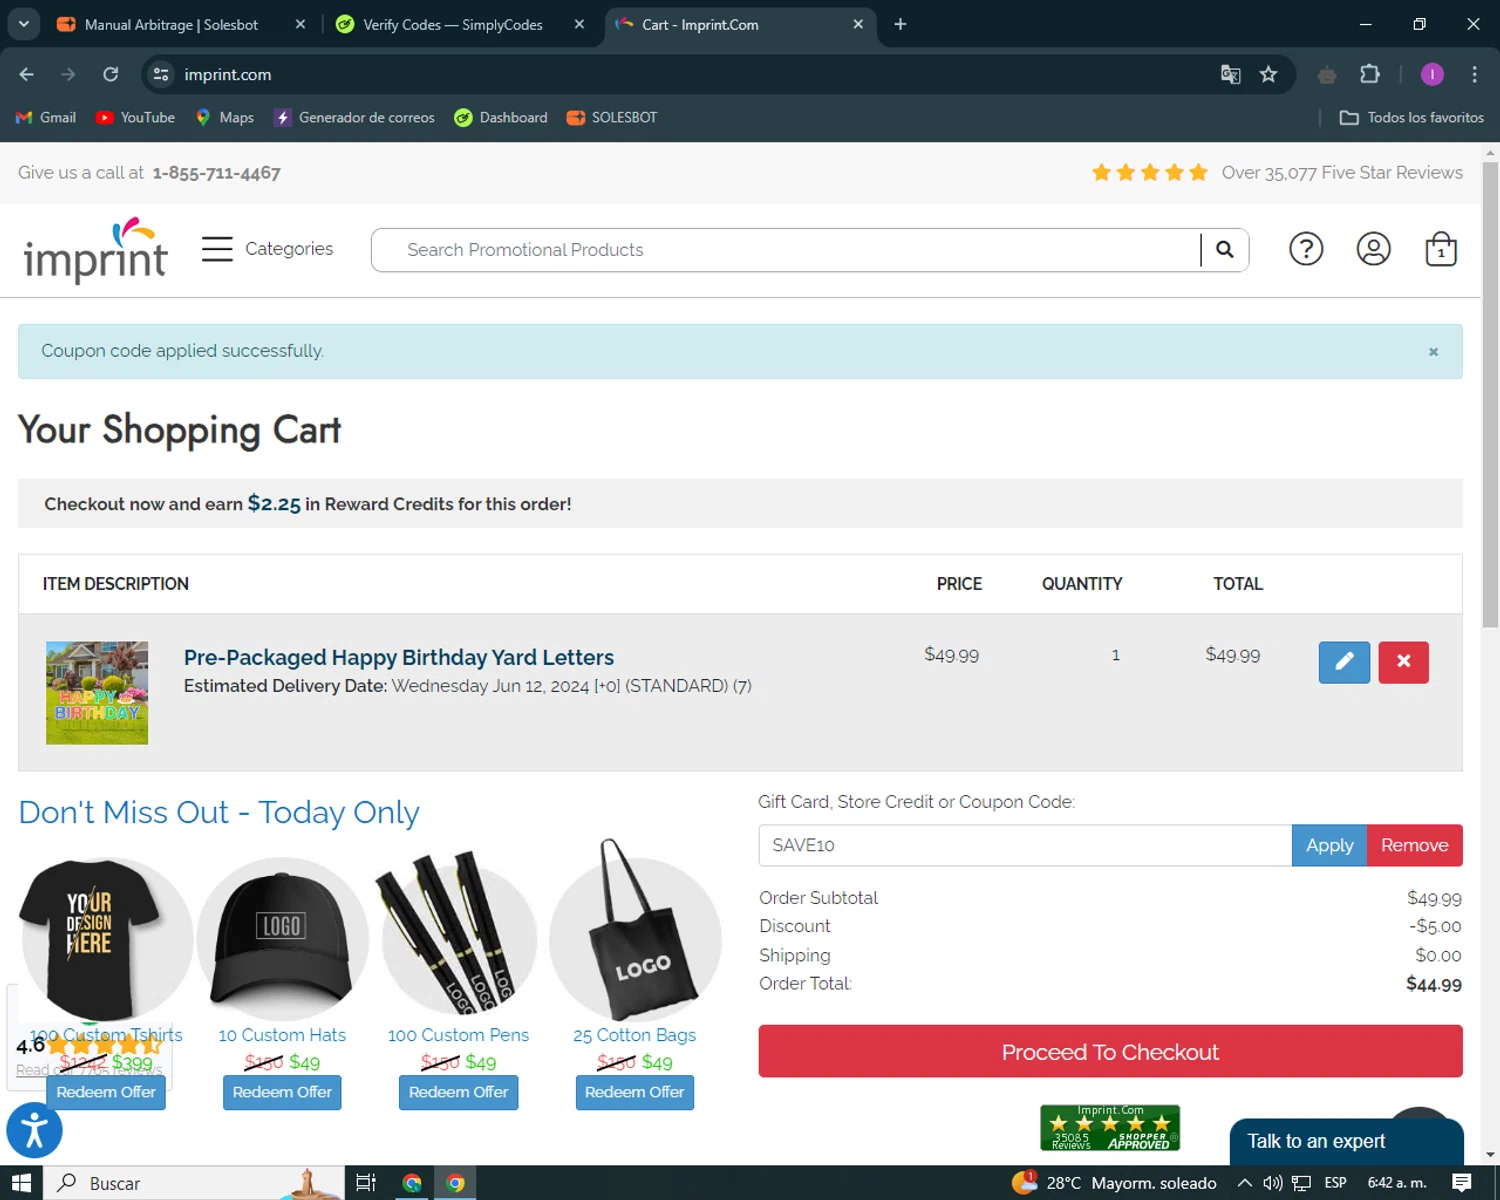1500x1200 pixels.
Task: Open the Chrome three-dot menu
Action: pos(1474,74)
